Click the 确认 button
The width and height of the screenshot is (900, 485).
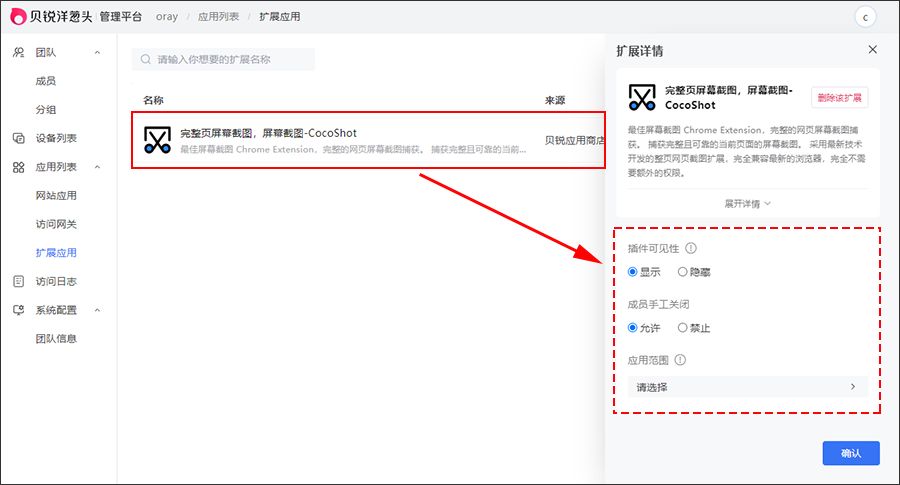point(851,453)
